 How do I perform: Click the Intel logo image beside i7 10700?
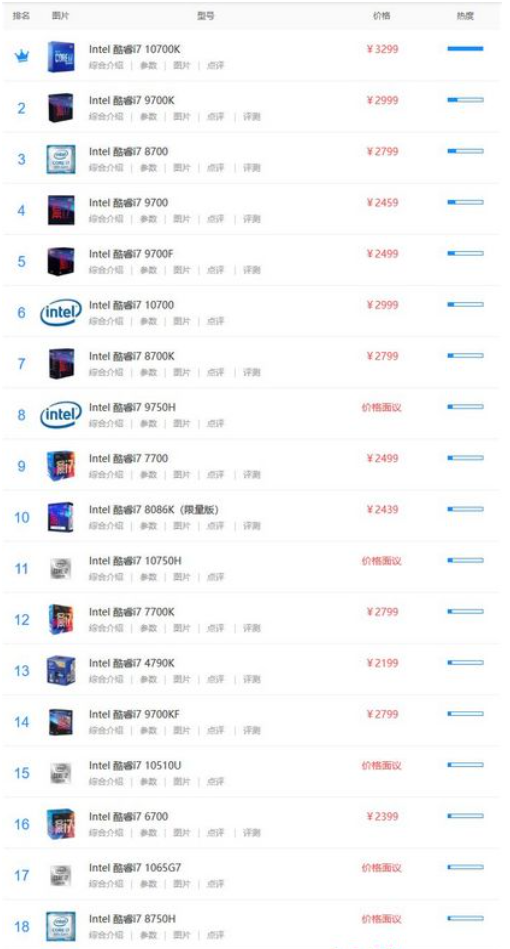click(x=61, y=312)
